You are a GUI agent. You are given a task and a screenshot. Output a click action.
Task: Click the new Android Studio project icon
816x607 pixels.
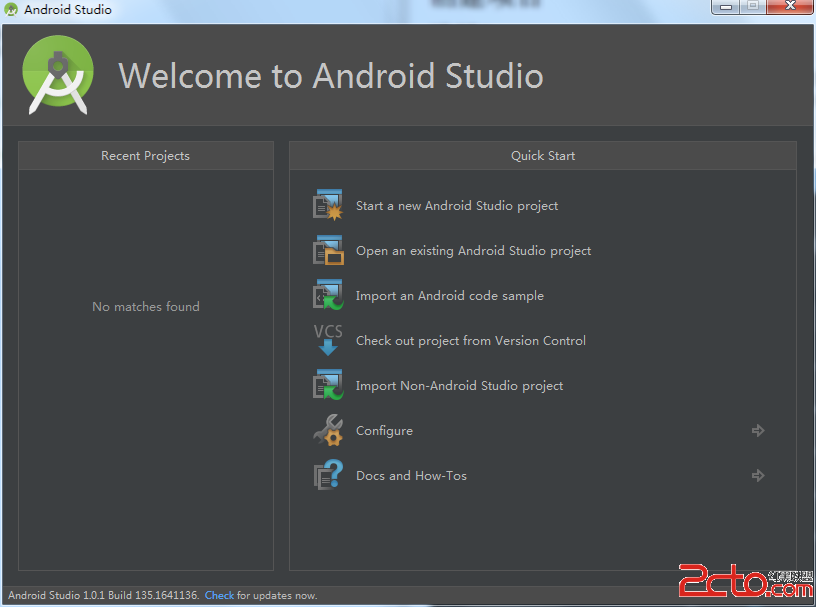(x=328, y=205)
